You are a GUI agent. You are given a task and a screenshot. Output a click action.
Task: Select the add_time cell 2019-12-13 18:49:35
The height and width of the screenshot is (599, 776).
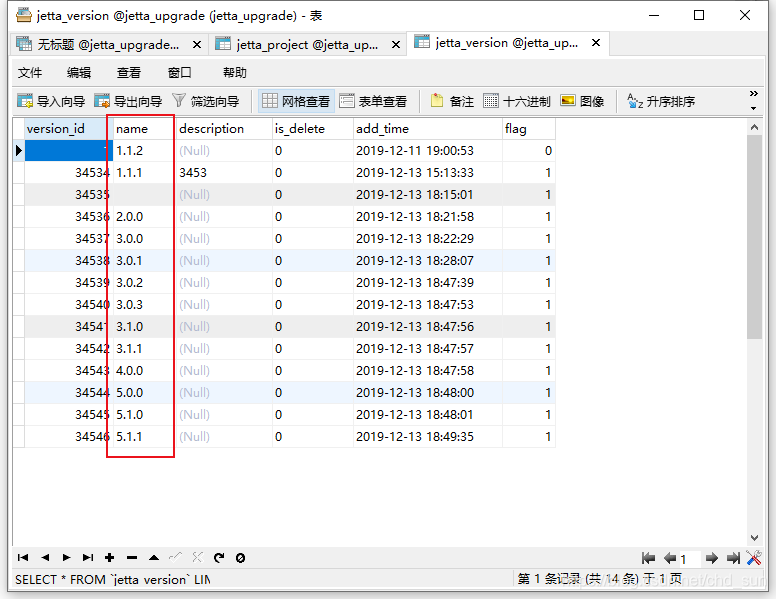coord(428,437)
